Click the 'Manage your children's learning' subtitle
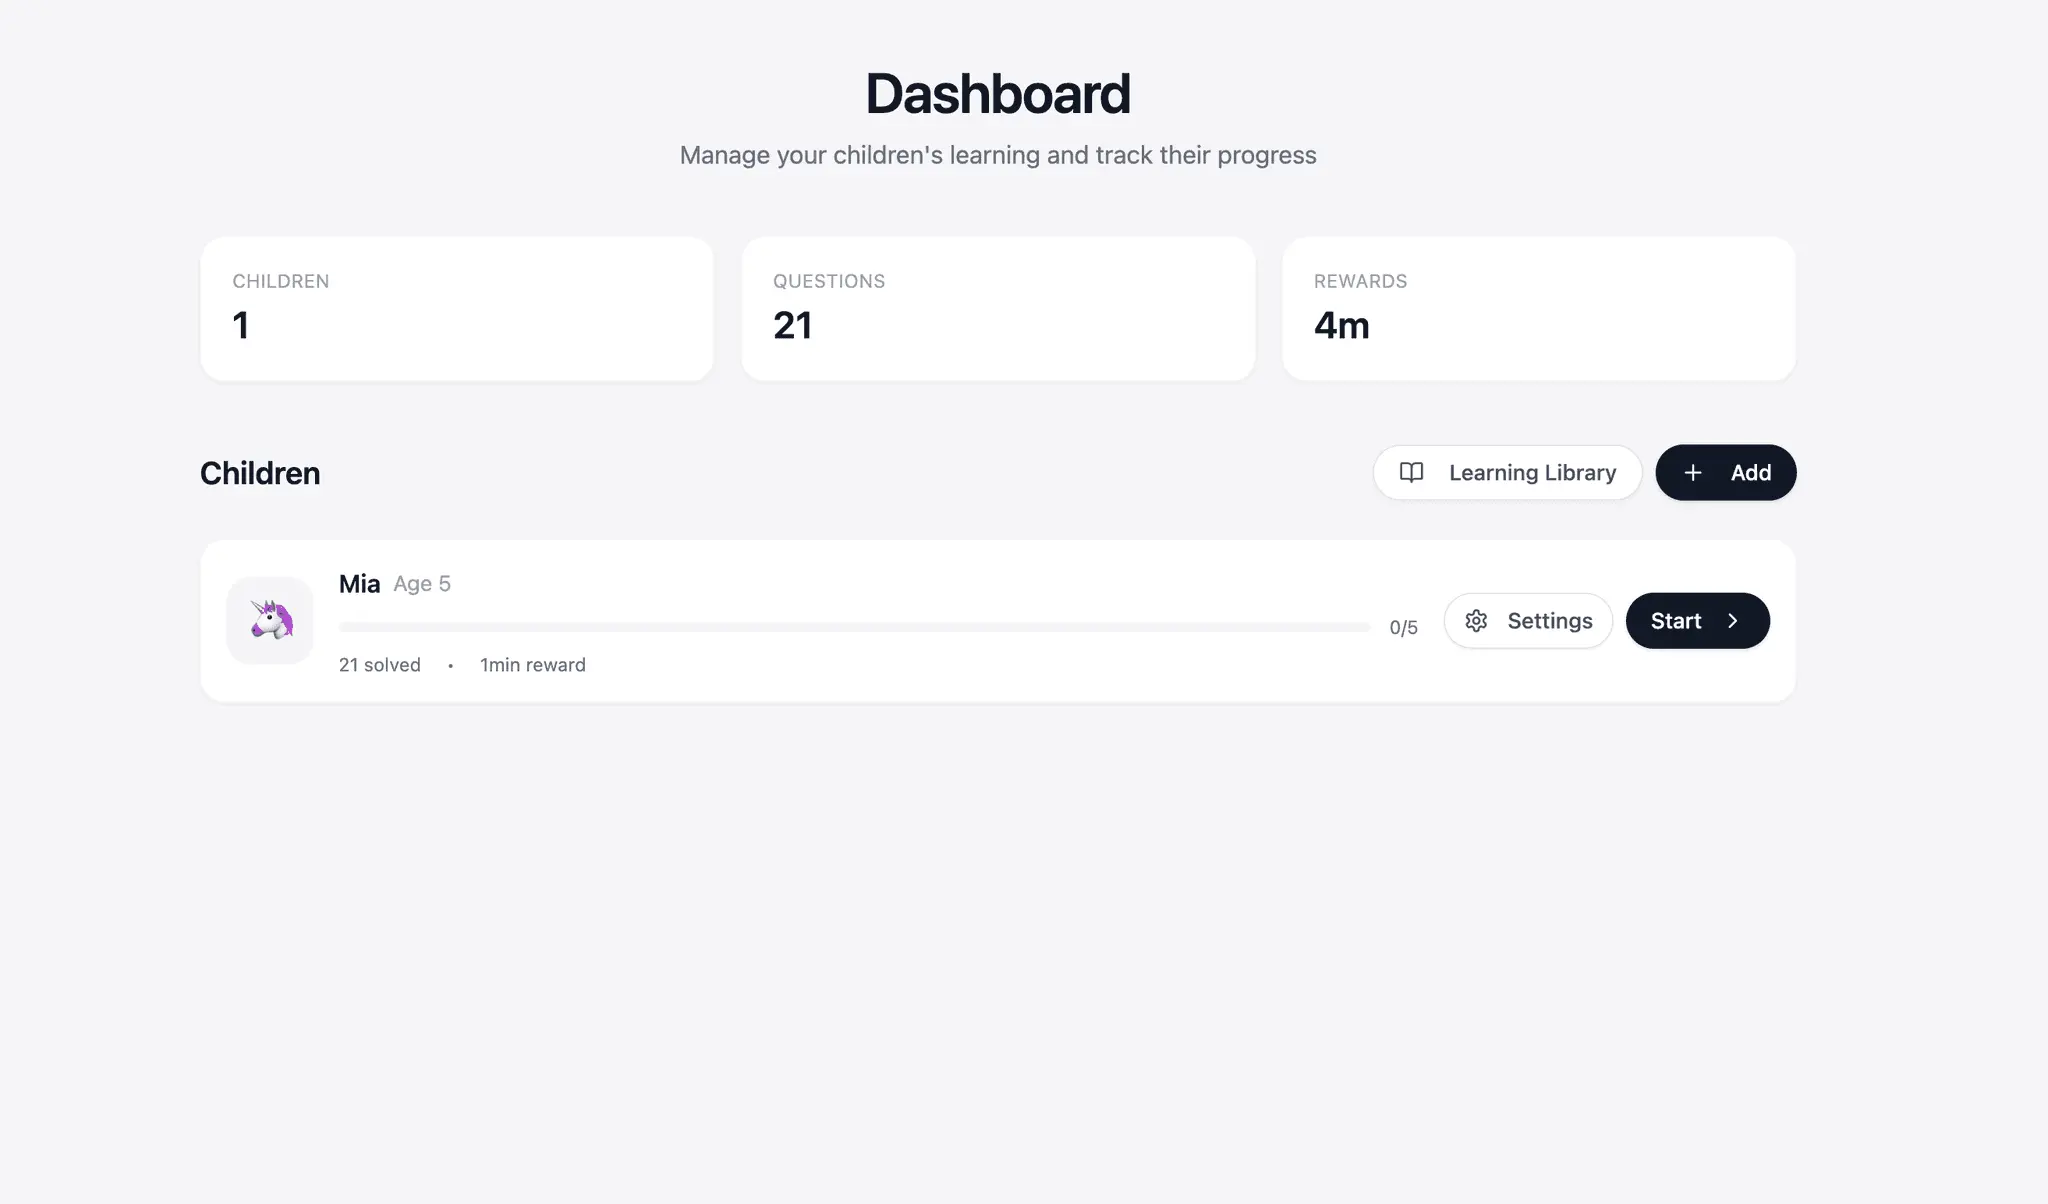Screen dimensions: 2048x1204 point(998,155)
